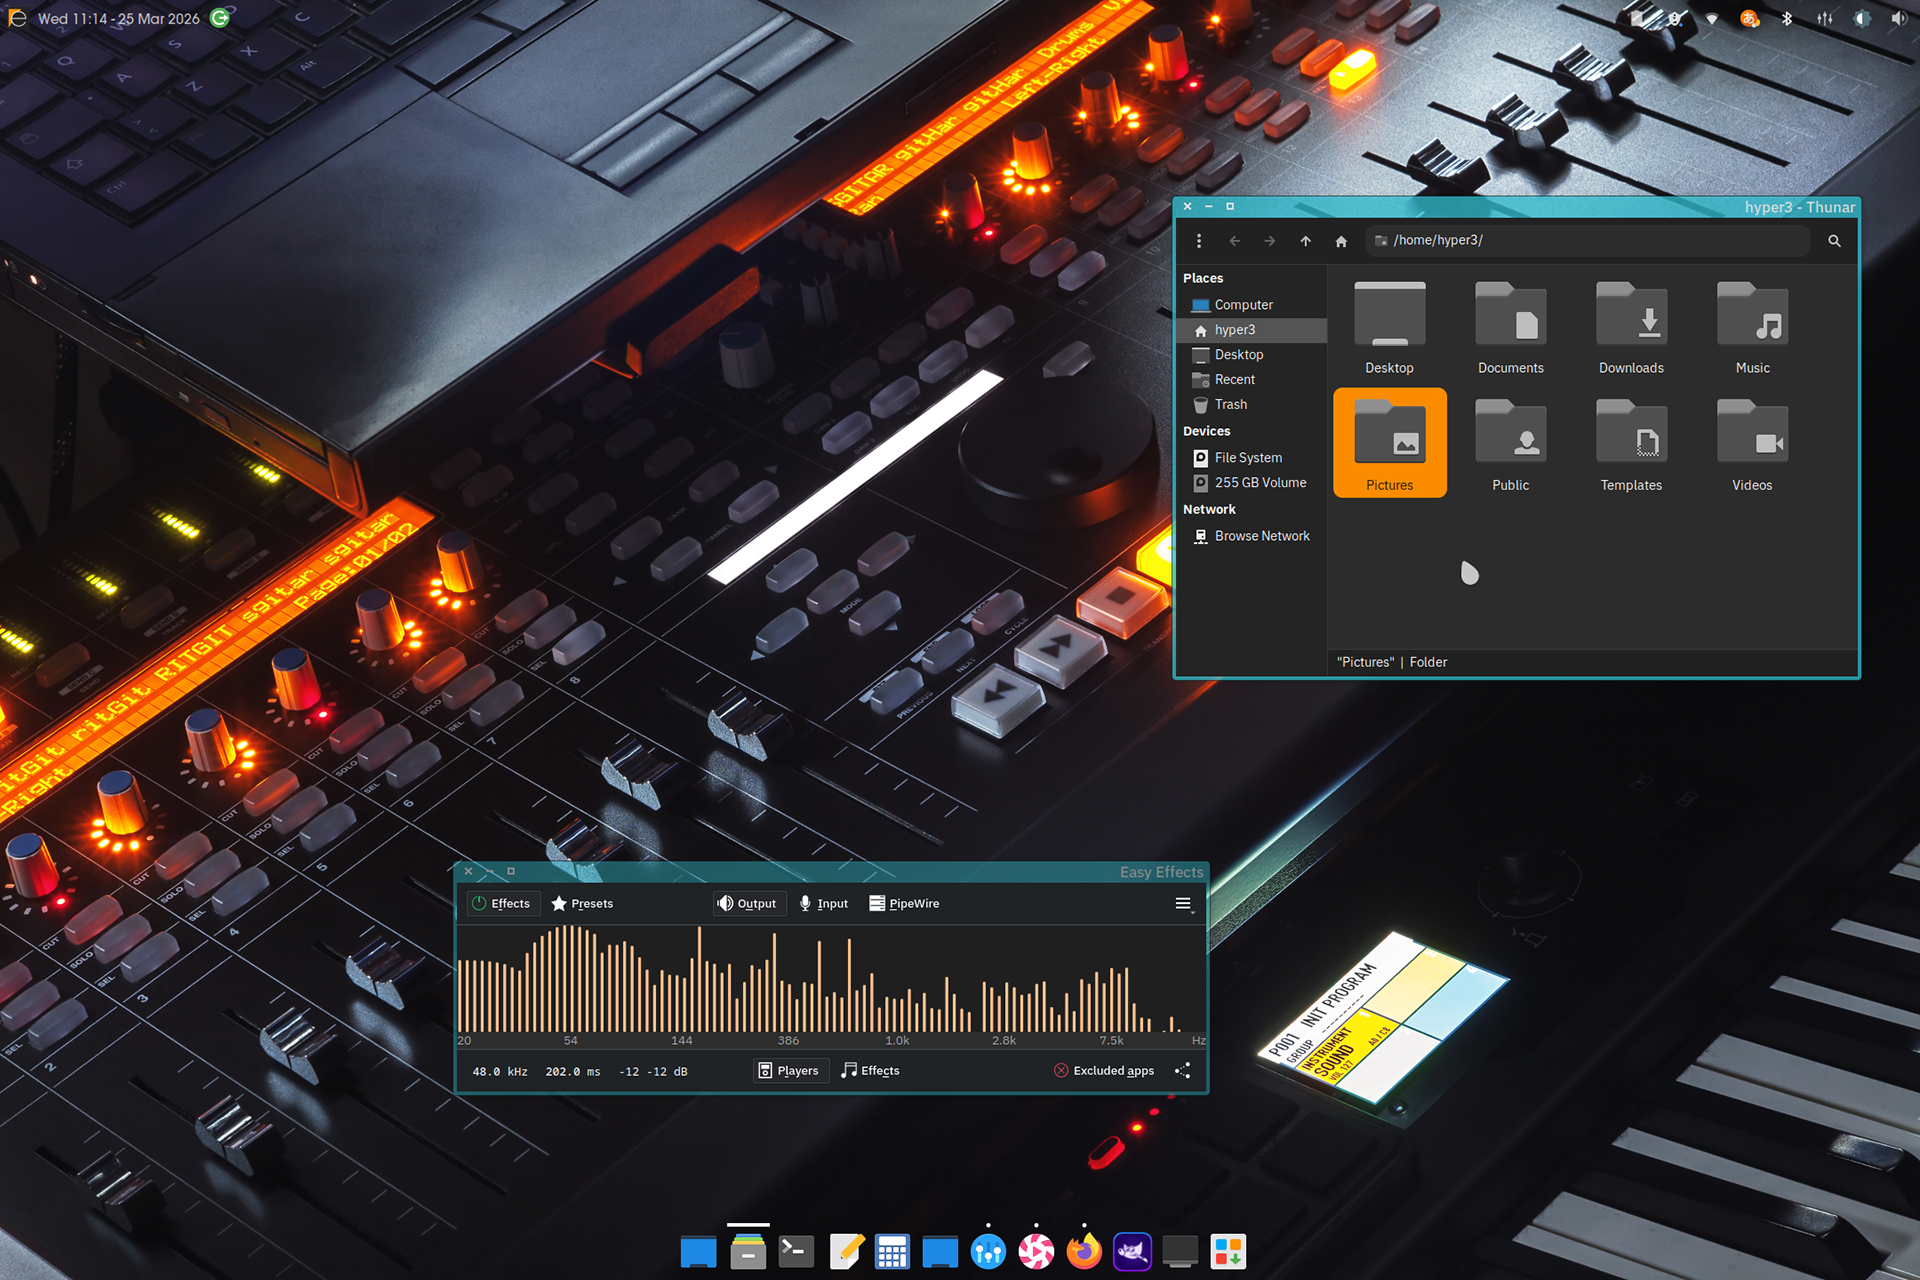Select the Players view at bottom
Image resolution: width=1920 pixels, height=1280 pixels.
(x=788, y=1070)
